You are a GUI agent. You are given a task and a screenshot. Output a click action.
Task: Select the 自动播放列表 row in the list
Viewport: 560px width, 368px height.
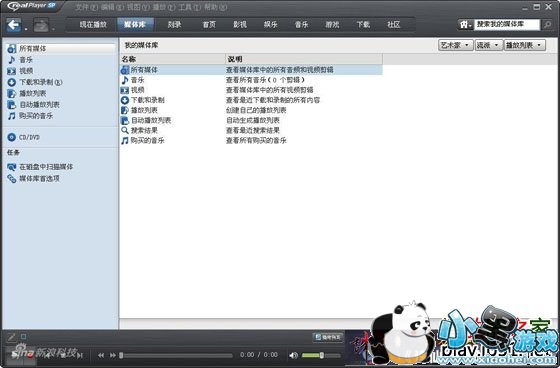(251, 120)
